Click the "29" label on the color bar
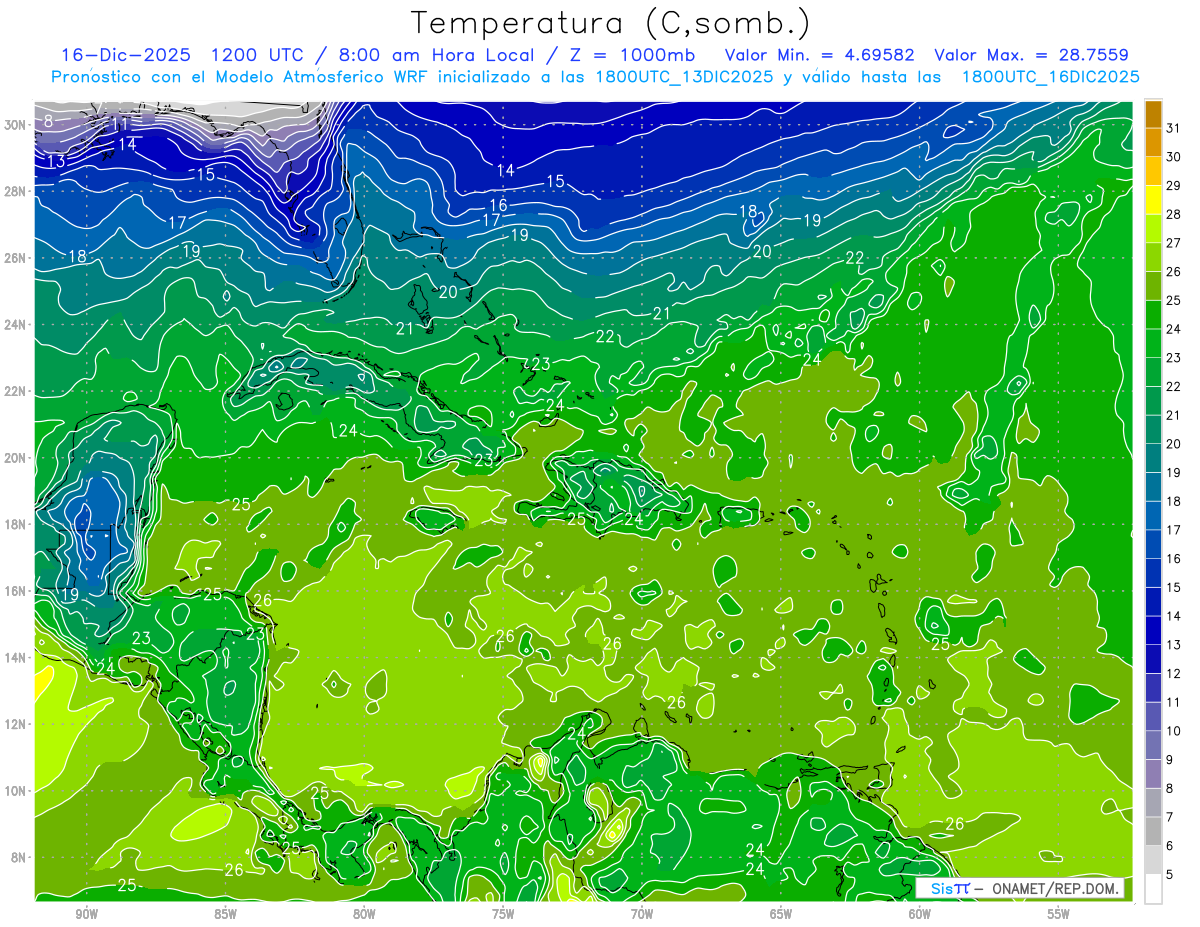The width and height of the screenshot is (1200, 927). pyautogui.click(x=1174, y=185)
